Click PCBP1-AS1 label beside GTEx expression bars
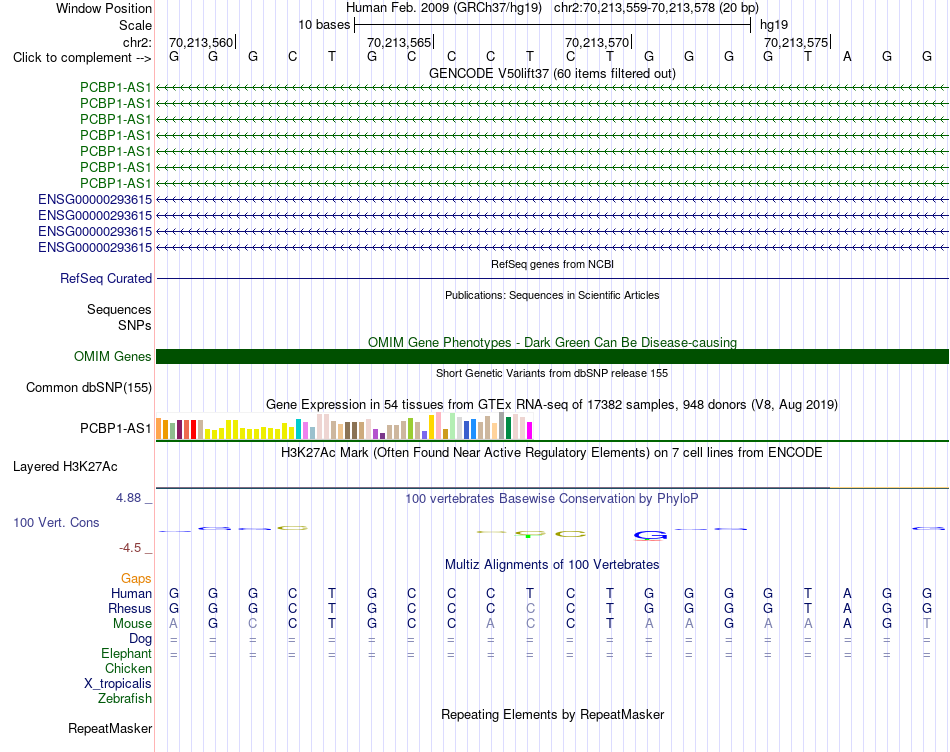 (116, 428)
